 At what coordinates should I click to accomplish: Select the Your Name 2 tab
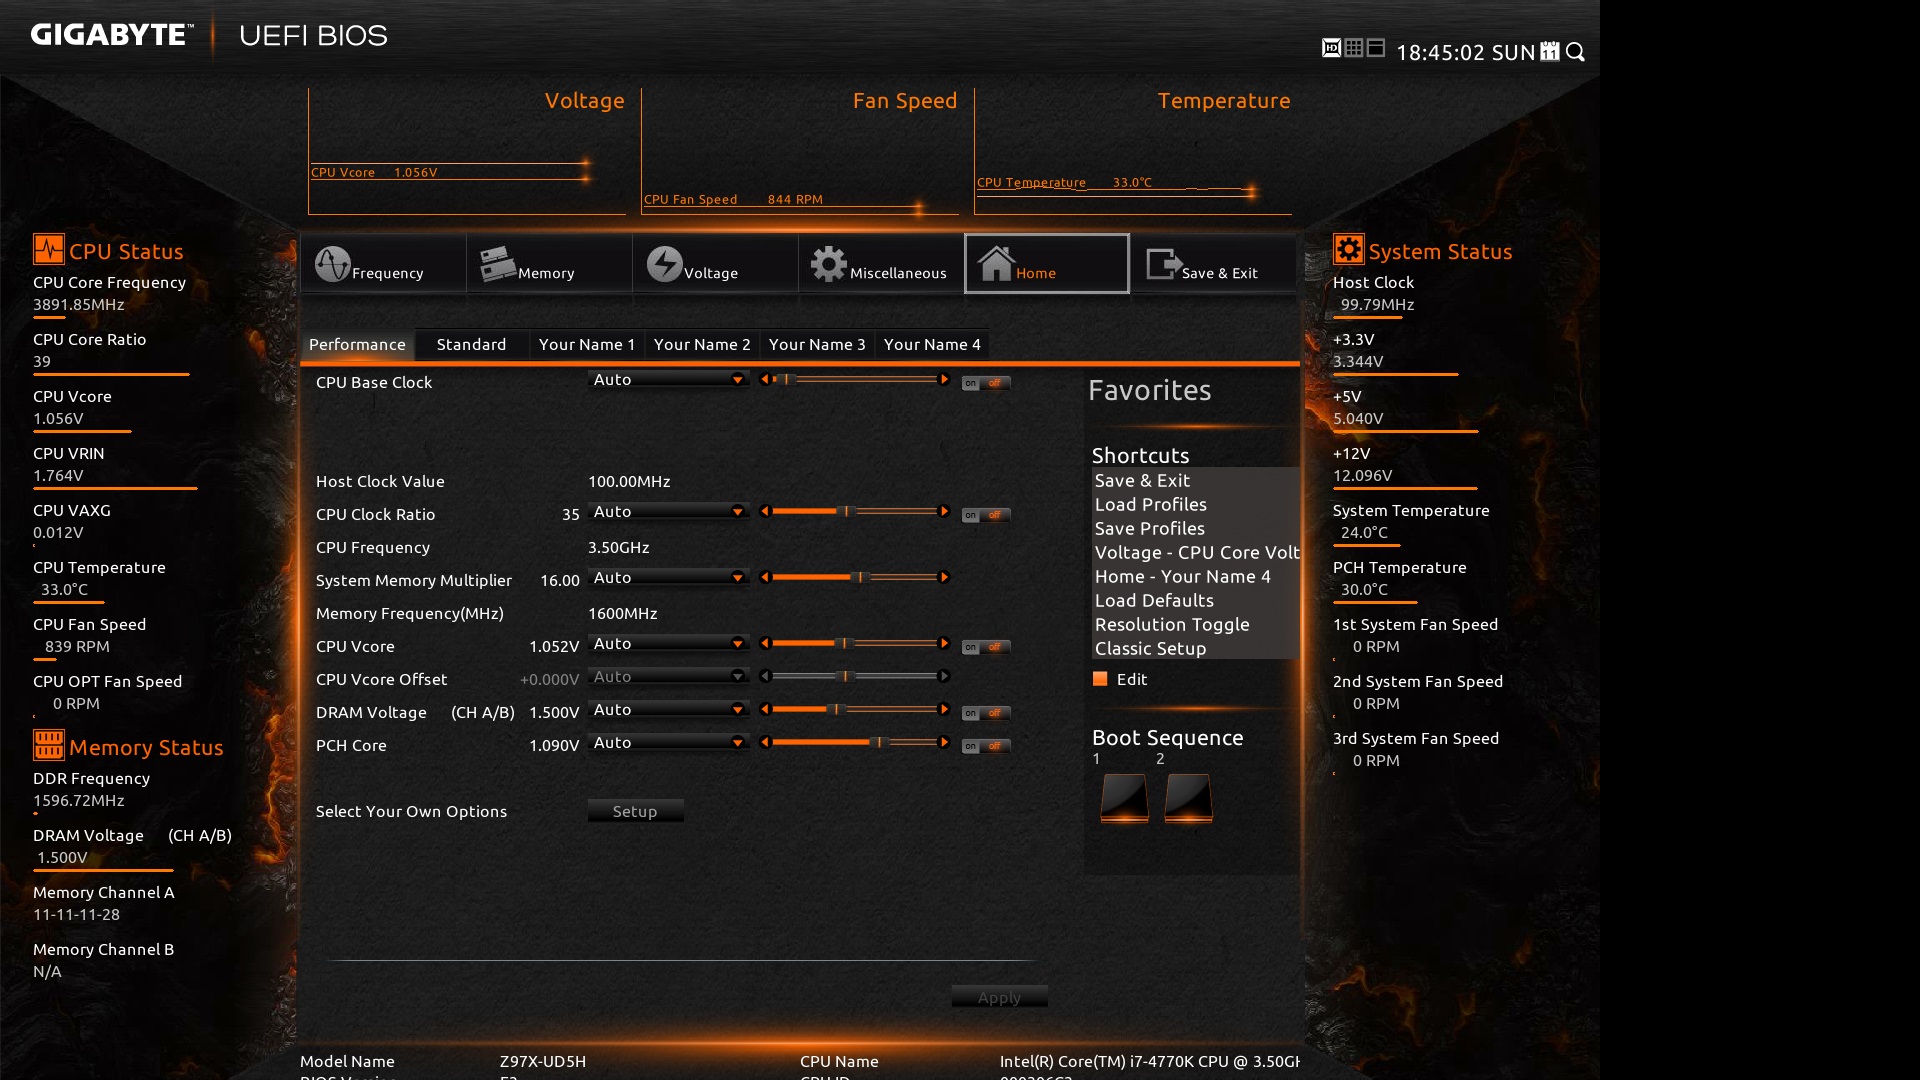click(702, 344)
